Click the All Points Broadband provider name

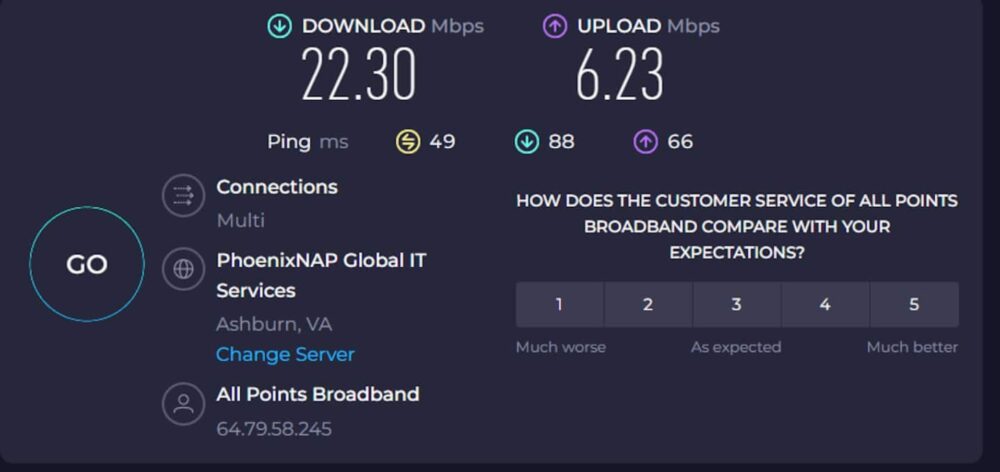click(x=318, y=394)
